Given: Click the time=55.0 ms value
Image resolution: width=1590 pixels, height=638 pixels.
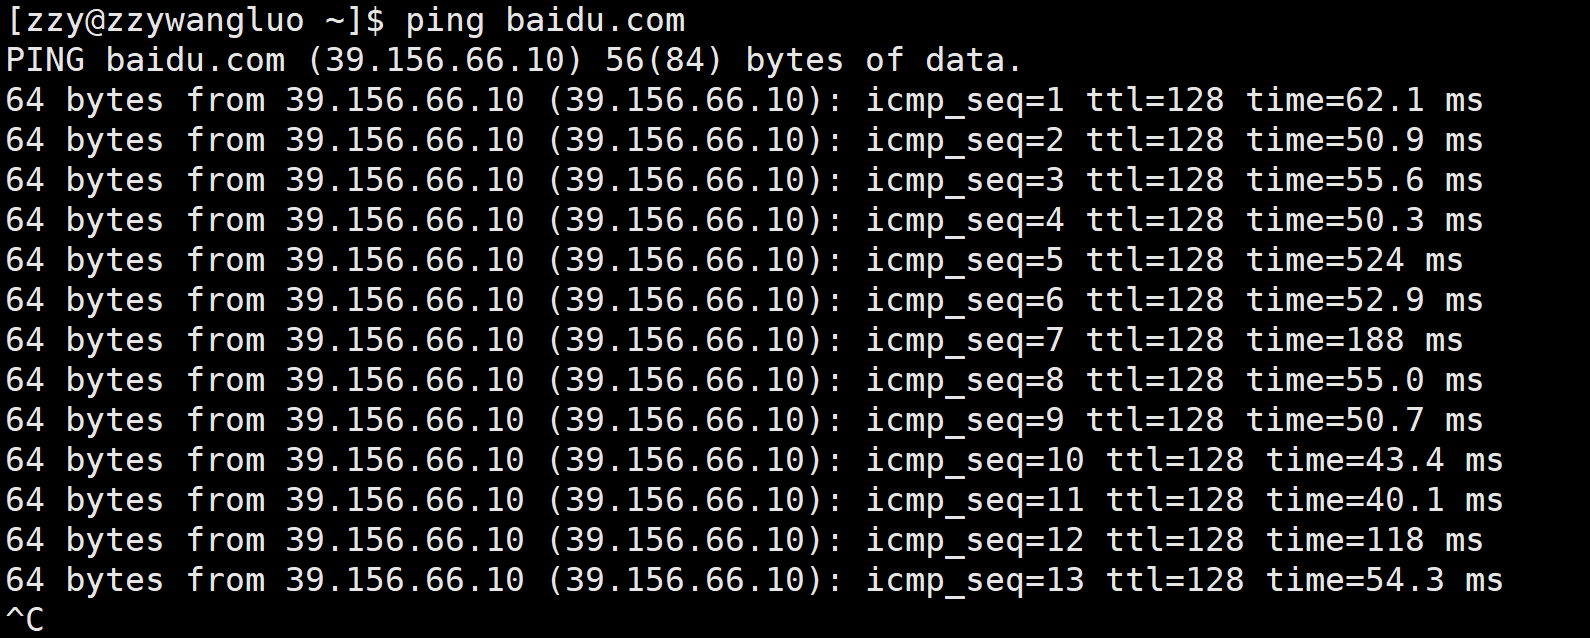Looking at the screenshot, I should coord(1364,382).
